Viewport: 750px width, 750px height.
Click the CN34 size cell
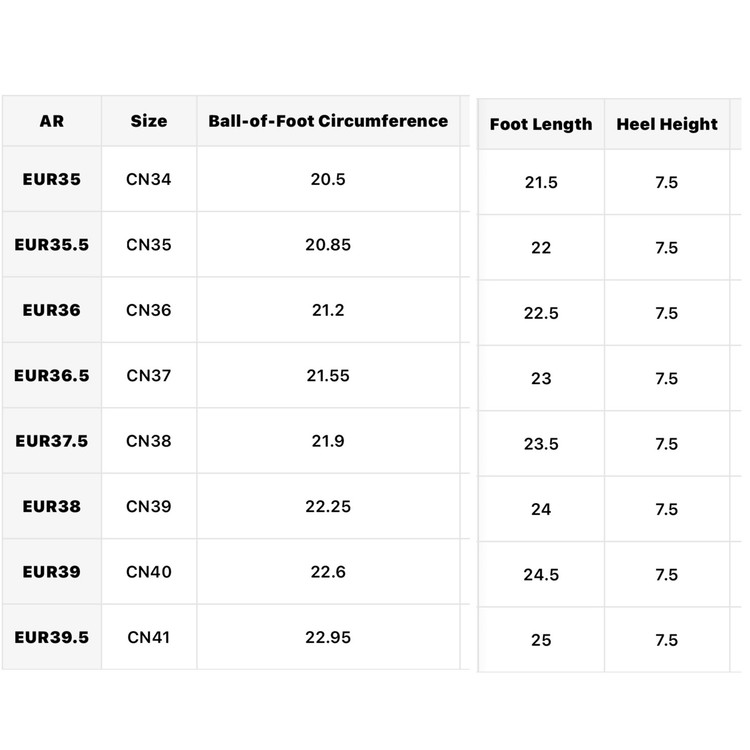[149, 179]
